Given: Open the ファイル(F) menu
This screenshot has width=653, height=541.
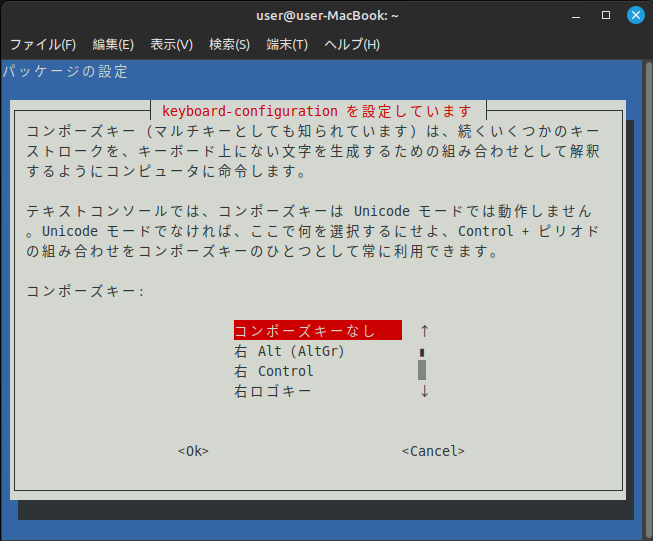Looking at the screenshot, I should point(42,45).
